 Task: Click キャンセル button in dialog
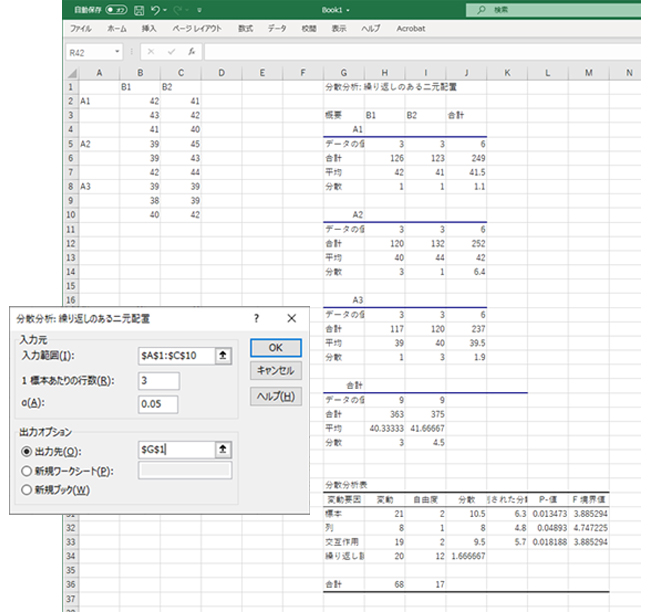[x=276, y=370]
